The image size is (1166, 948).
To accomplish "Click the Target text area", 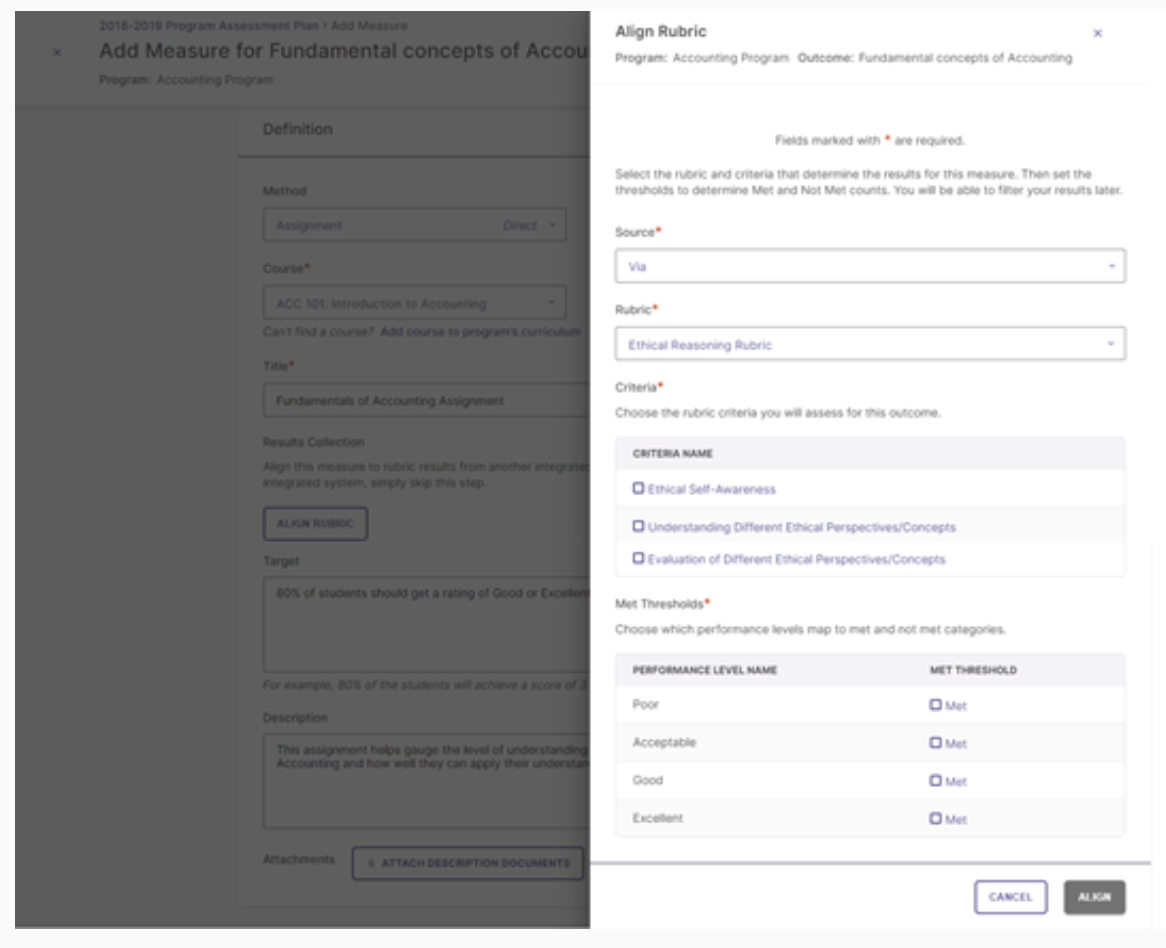I will (x=426, y=625).
